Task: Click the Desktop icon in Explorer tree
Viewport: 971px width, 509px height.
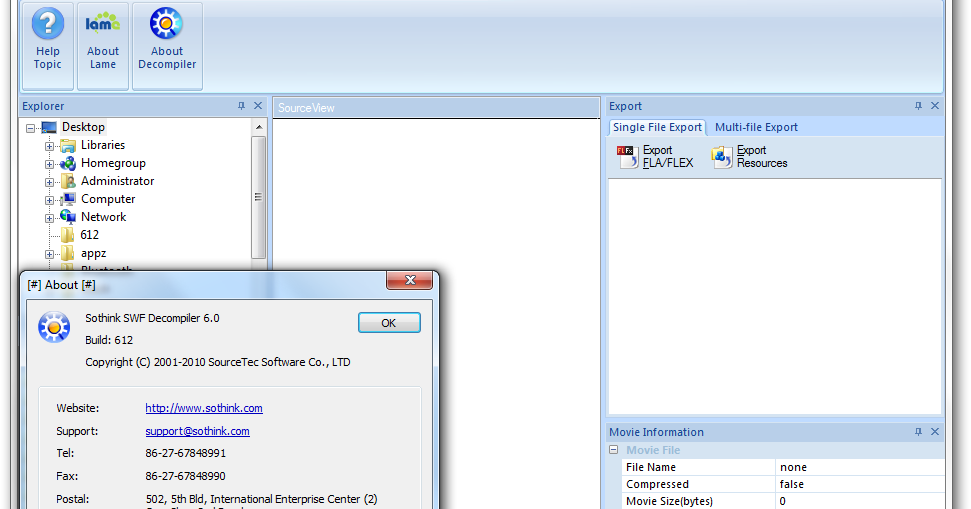Action: click(49, 128)
